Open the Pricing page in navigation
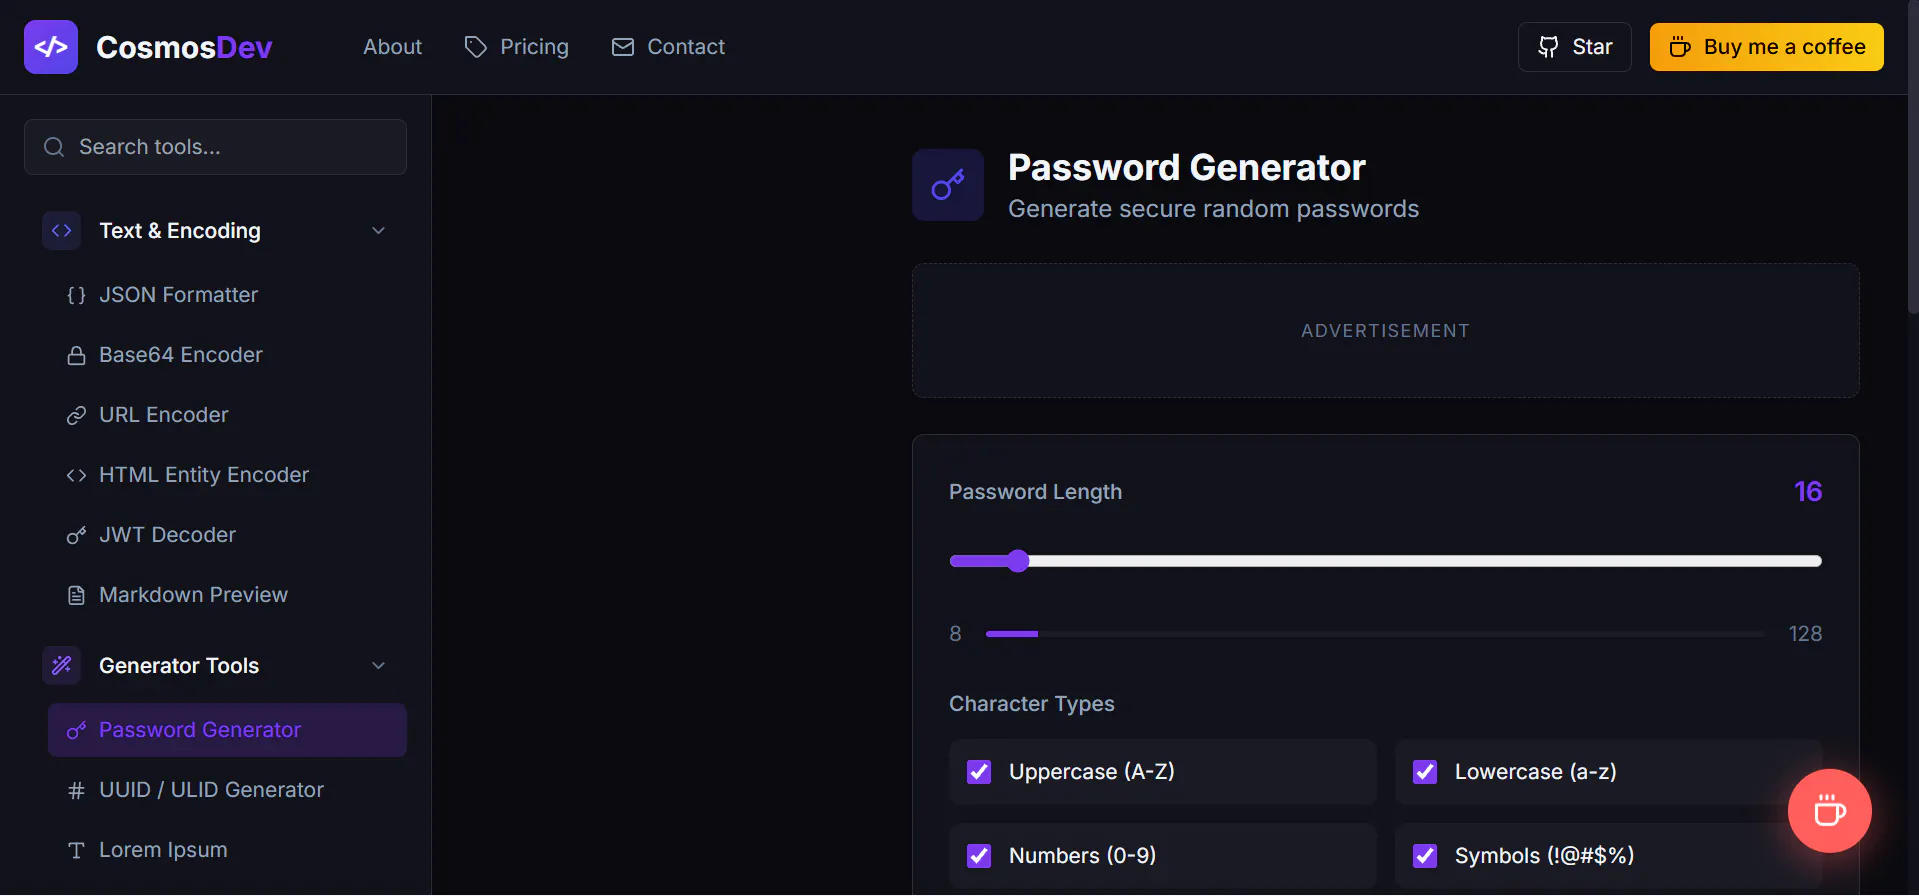 coord(517,47)
